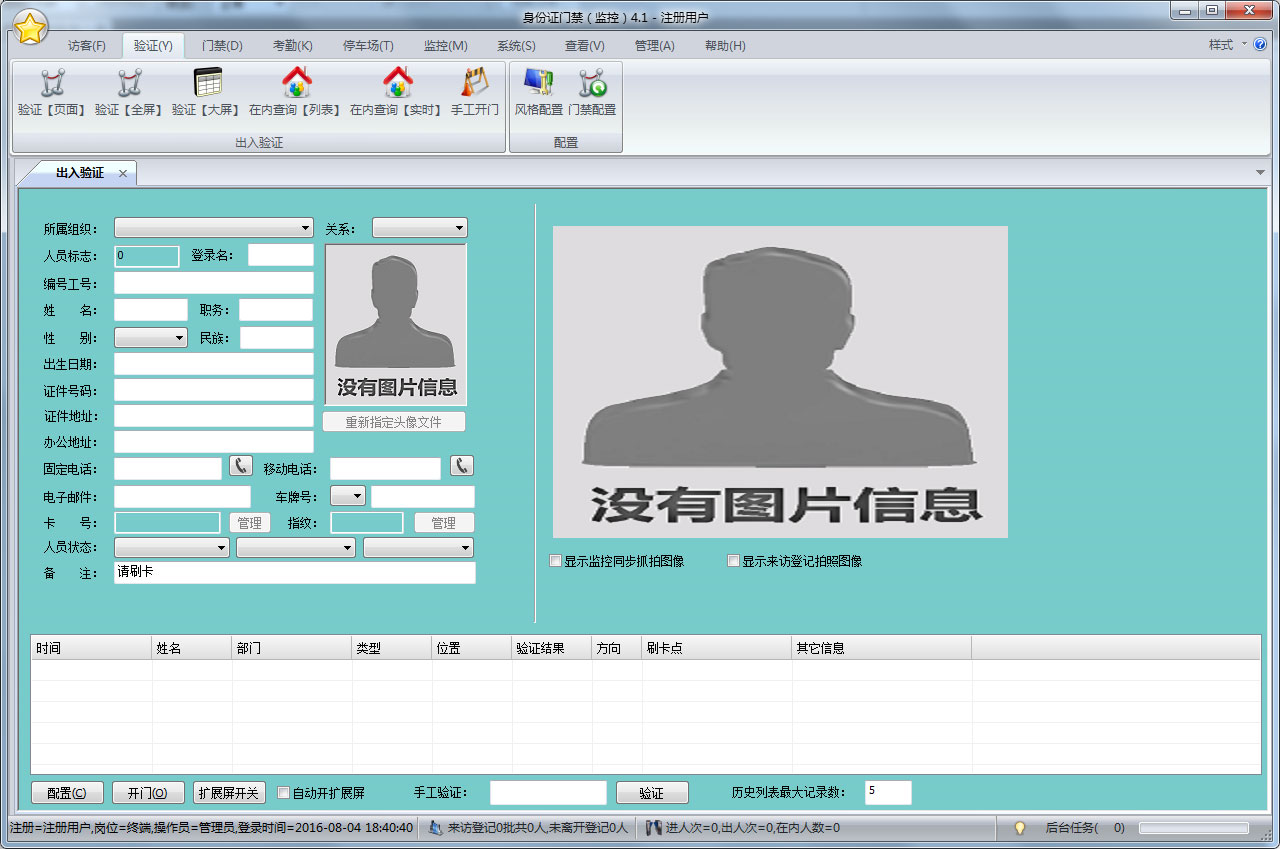1280x849 pixels.
Task: Open the 考勤(K) menu tab
Action: 292,46
